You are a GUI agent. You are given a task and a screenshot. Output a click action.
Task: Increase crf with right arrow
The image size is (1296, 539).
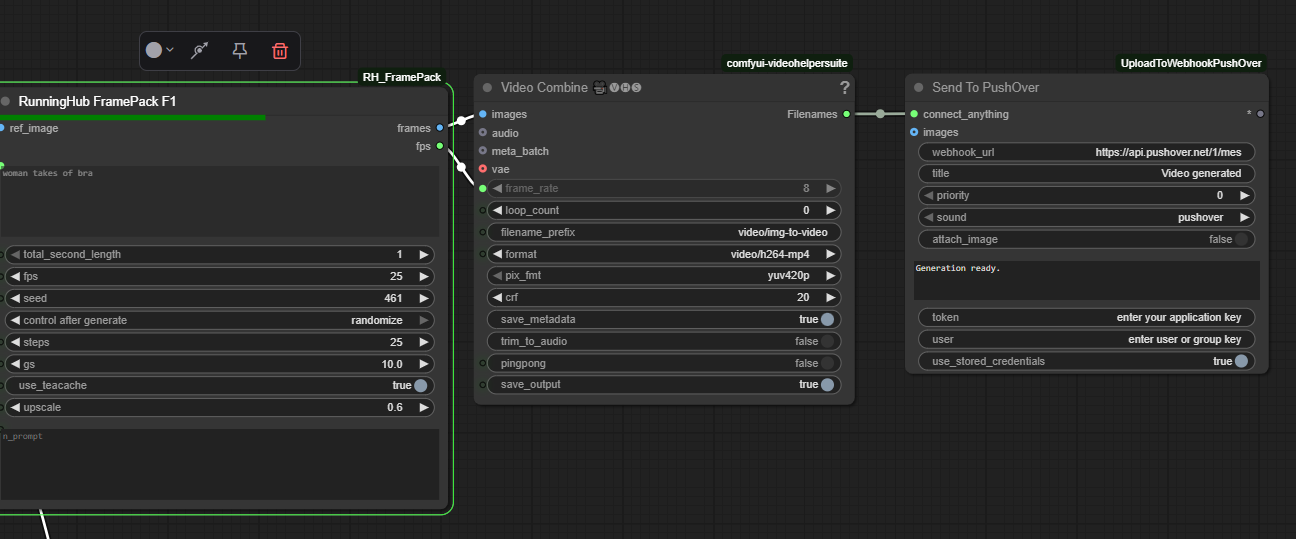pos(829,297)
